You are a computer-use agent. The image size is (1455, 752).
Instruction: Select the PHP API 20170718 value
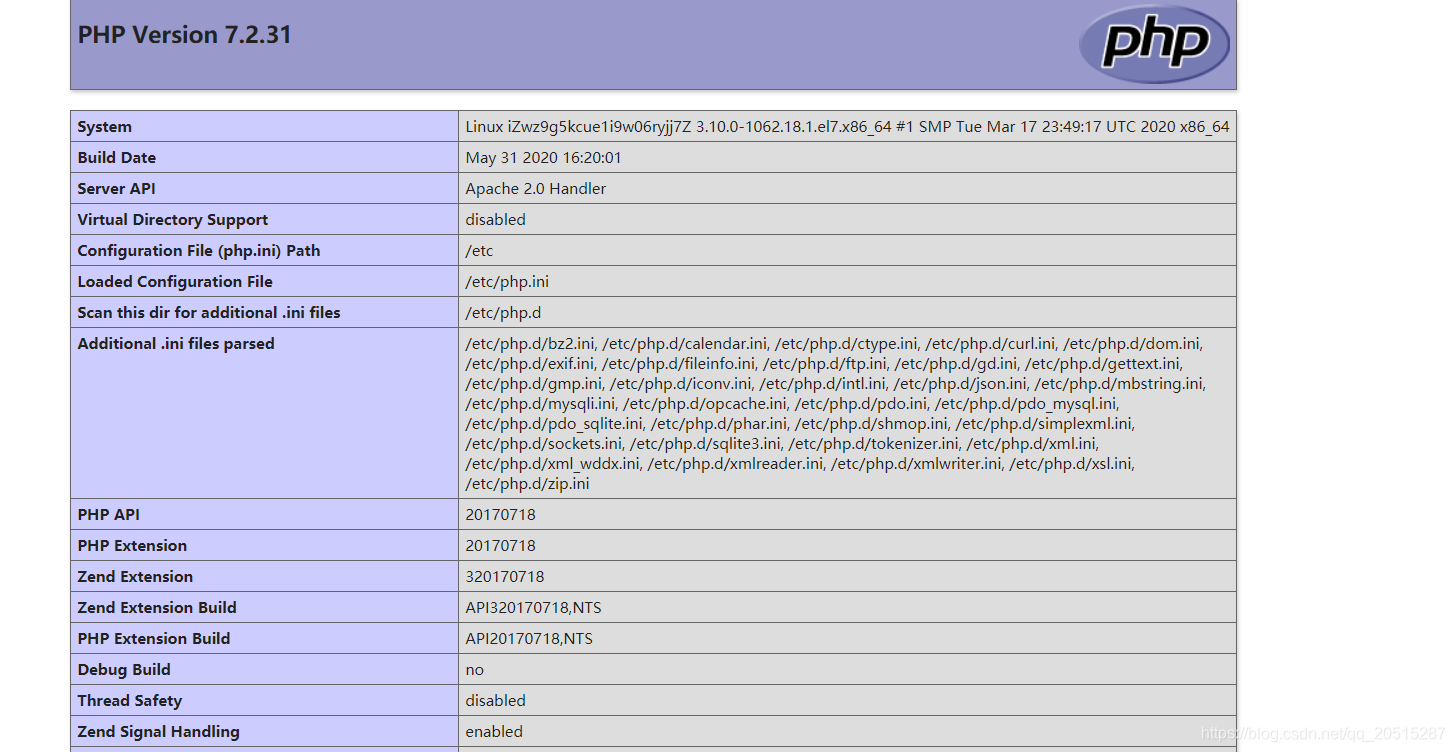click(501, 515)
